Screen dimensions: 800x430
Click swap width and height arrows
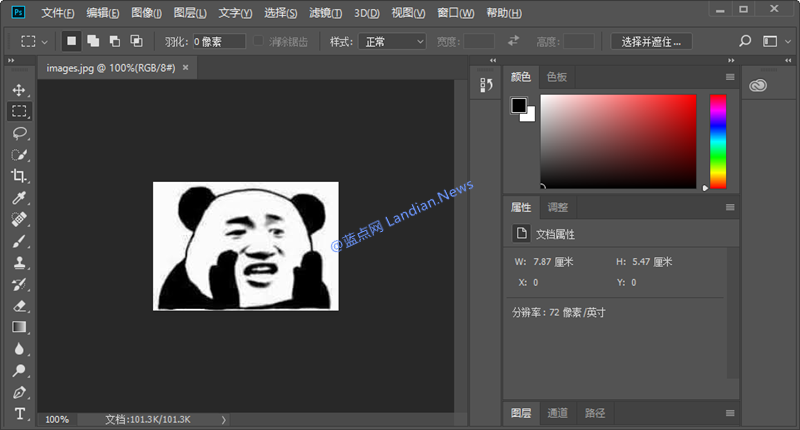click(x=513, y=40)
